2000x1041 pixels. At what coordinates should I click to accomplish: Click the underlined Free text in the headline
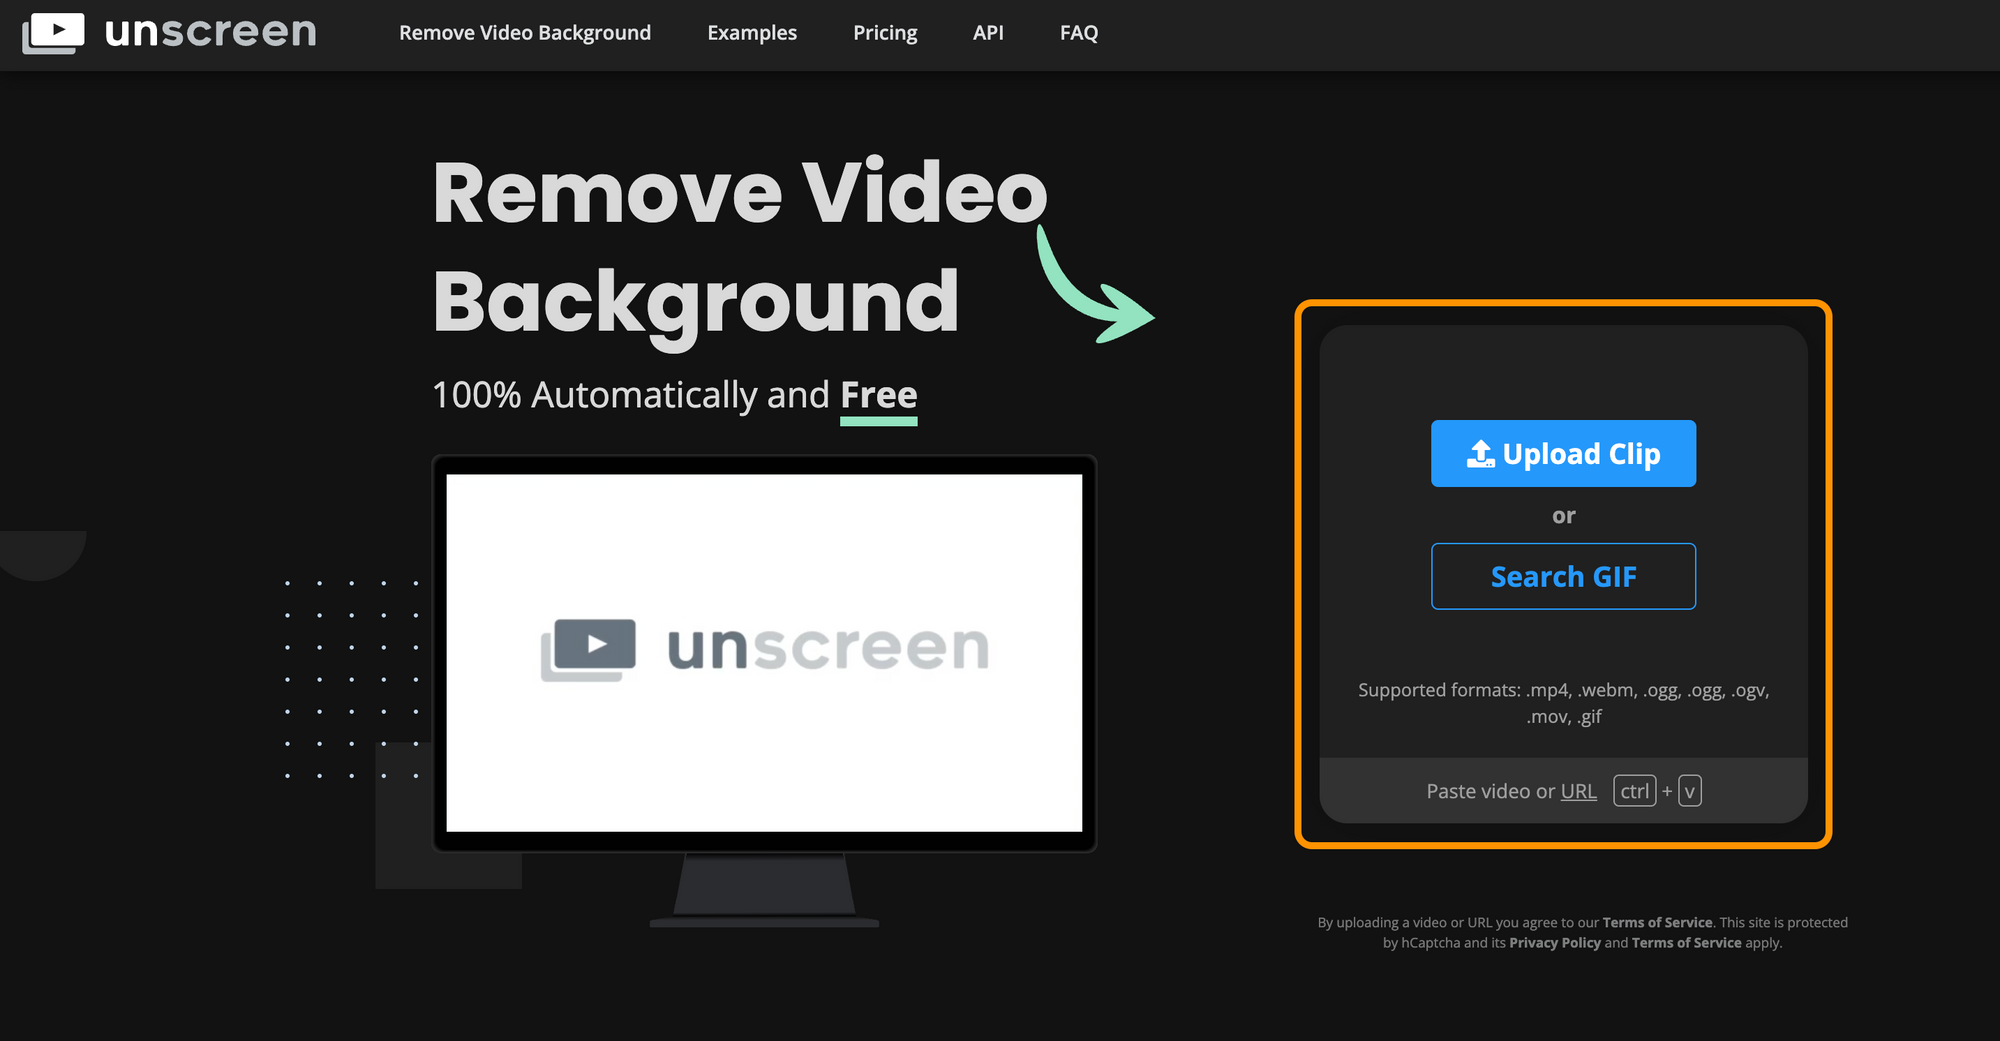pyautogui.click(x=878, y=395)
